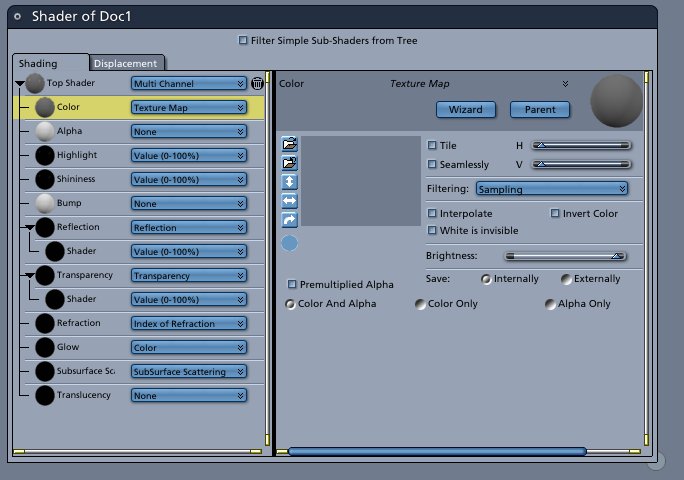The height and width of the screenshot is (480, 684).
Task: Click the double chevron next to Texture Map title
Action: [565, 83]
